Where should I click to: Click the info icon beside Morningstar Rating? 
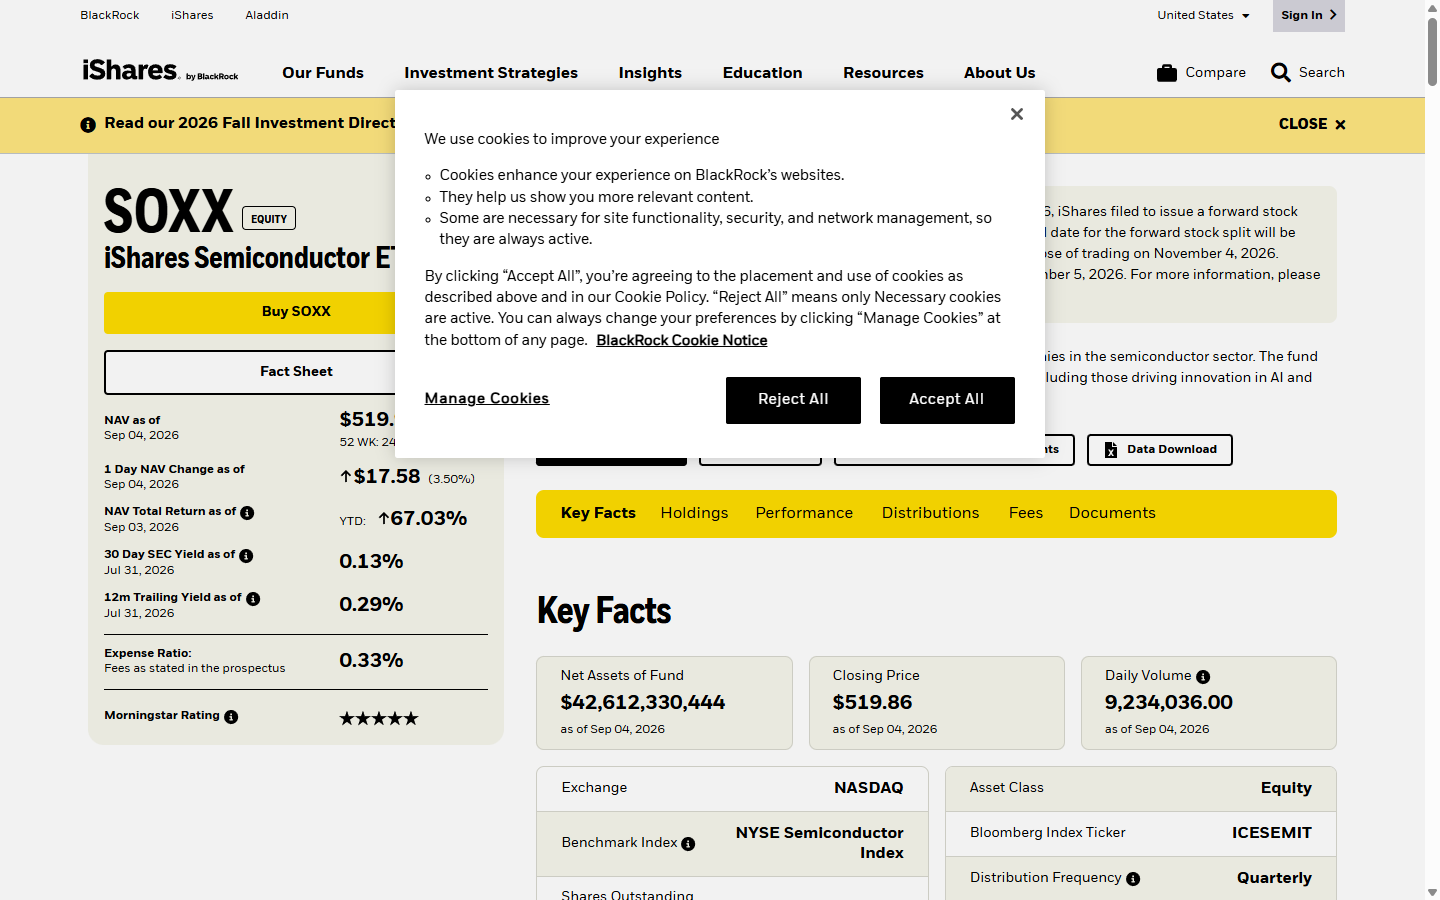[231, 717]
